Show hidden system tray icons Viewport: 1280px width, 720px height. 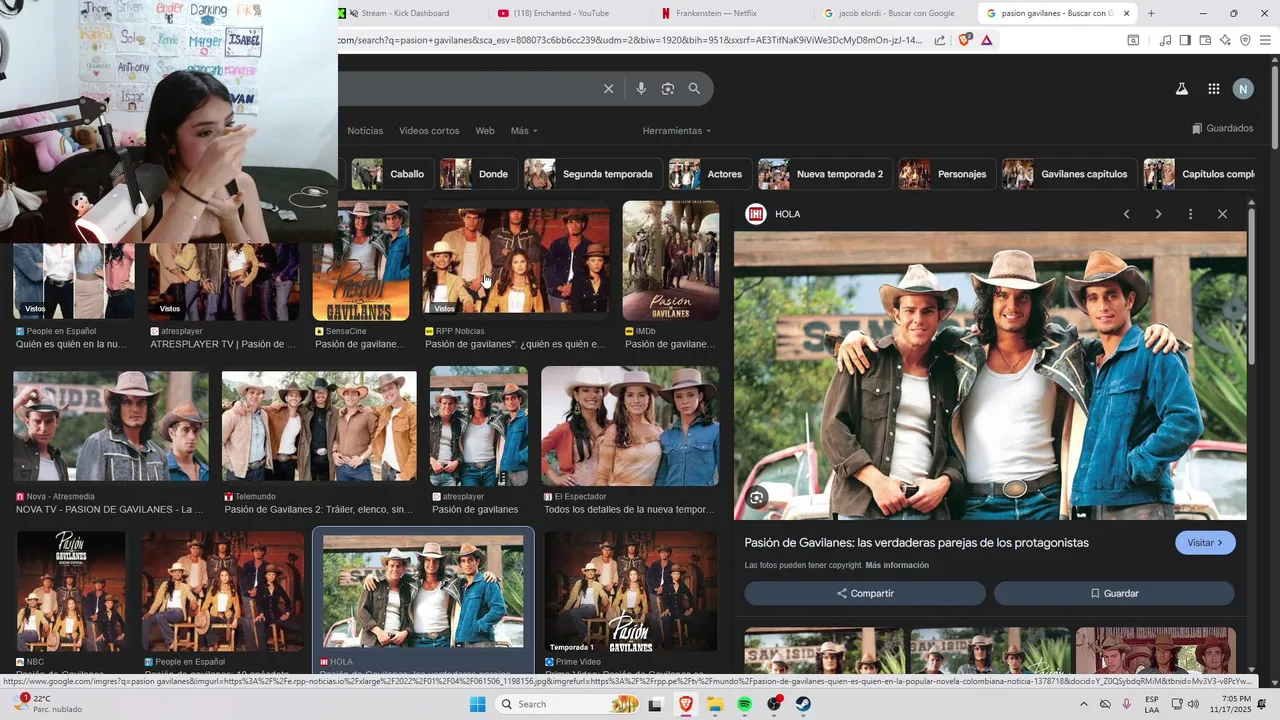(1083, 705)
